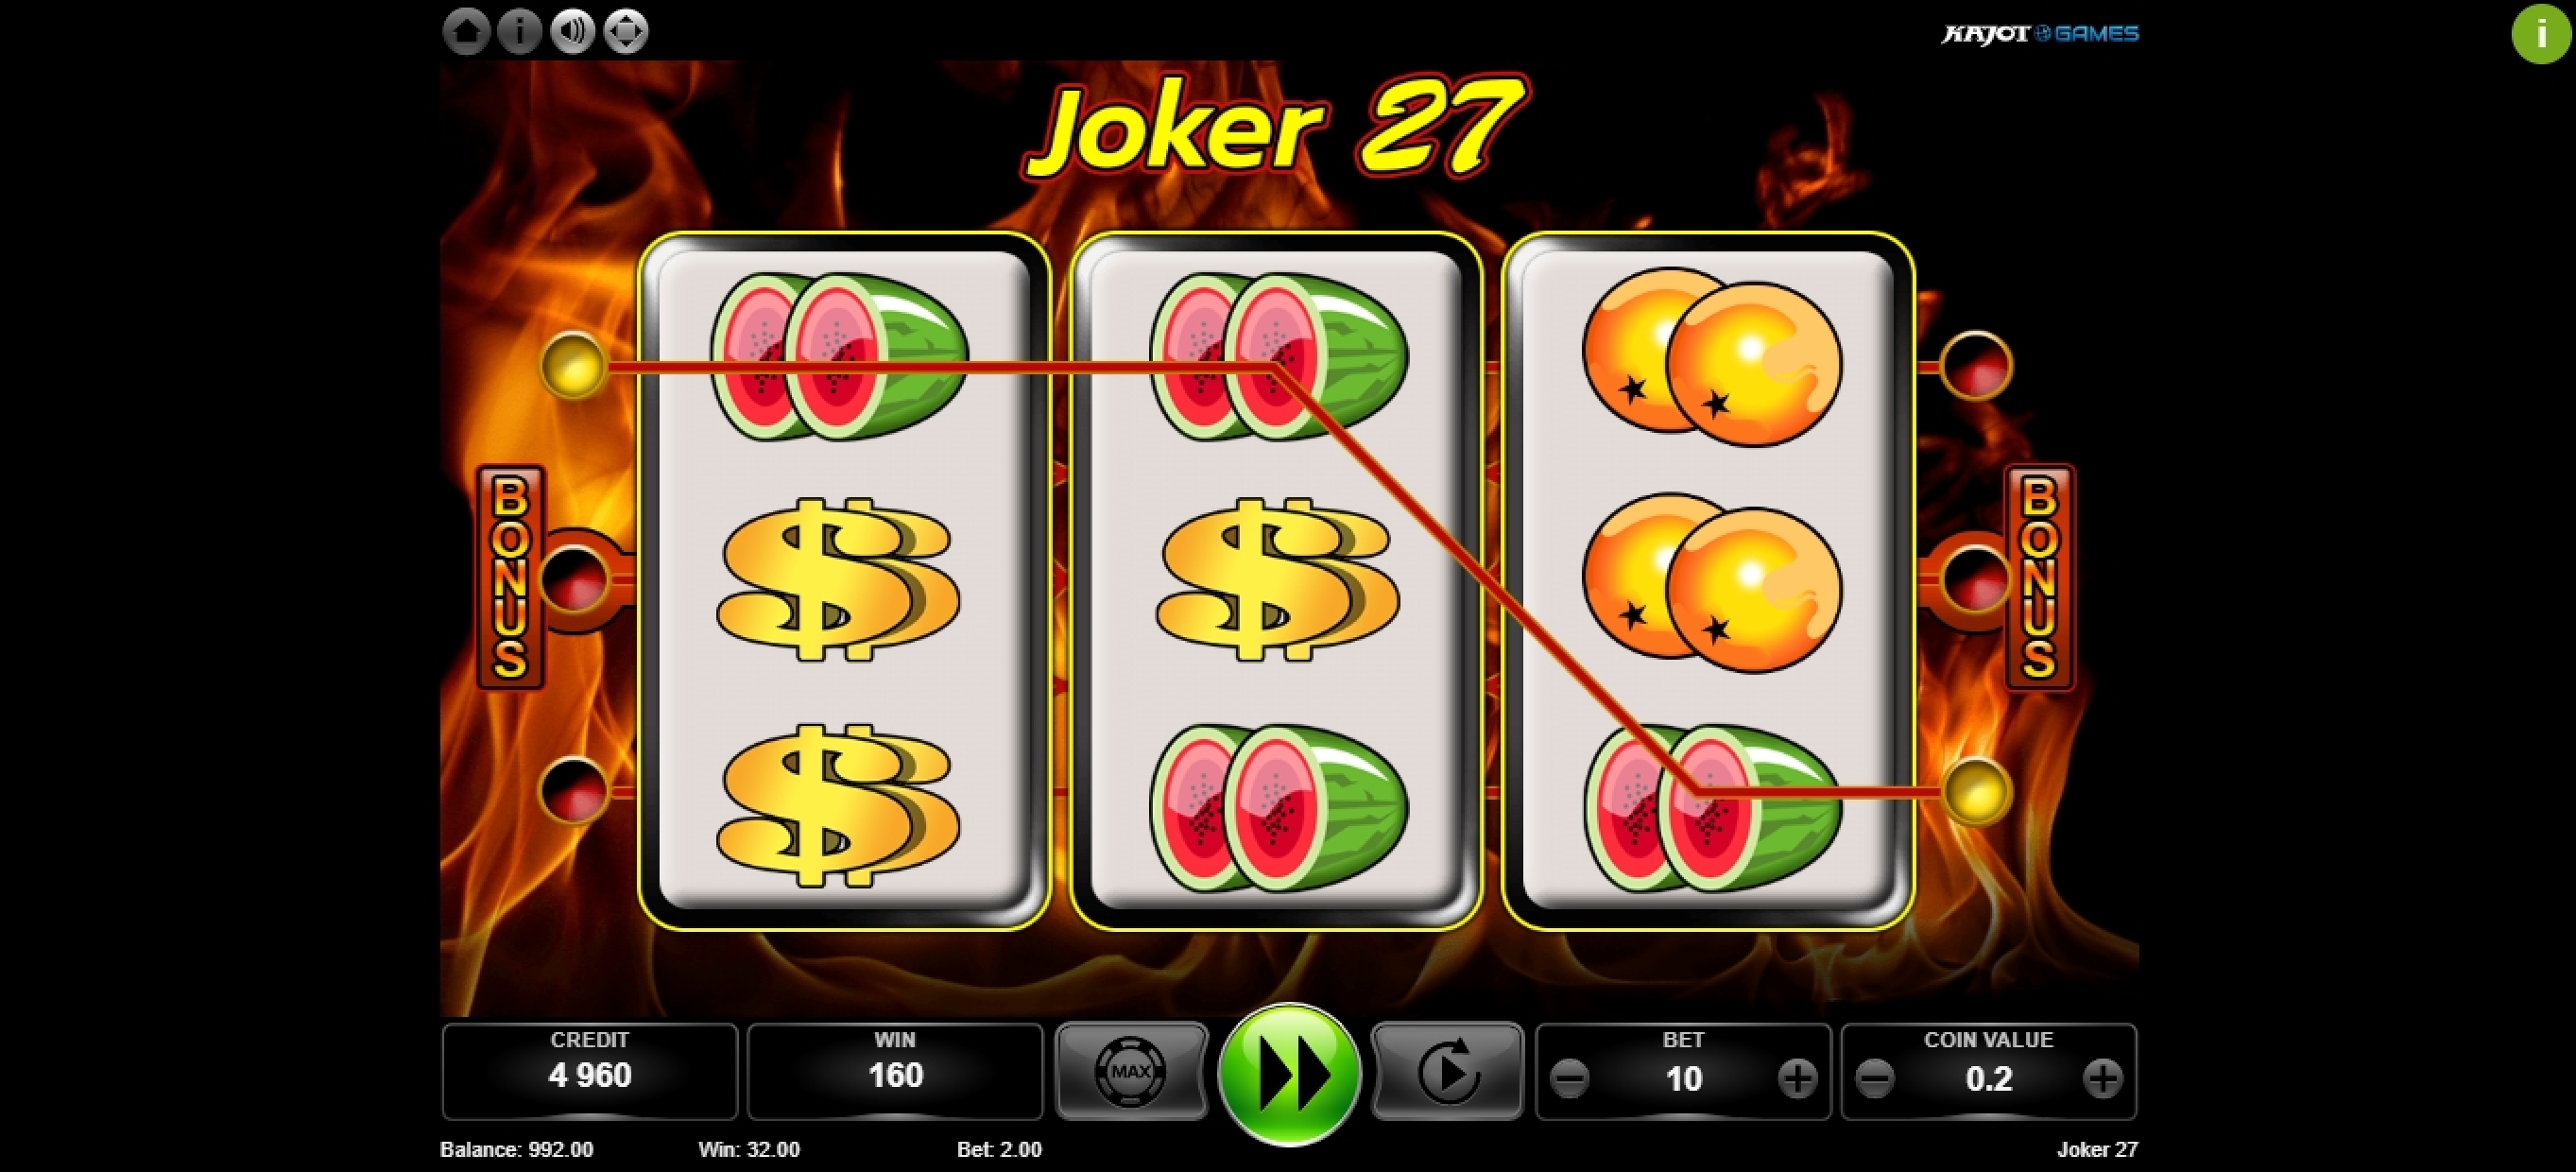Spin the reels with green button
Viewport: 2576px width, 1172px height.
click(1289, 1074)
